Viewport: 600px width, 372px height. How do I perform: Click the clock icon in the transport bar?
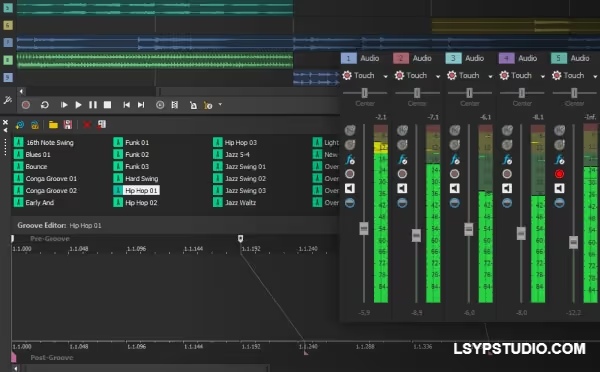[x=160, y=105]
